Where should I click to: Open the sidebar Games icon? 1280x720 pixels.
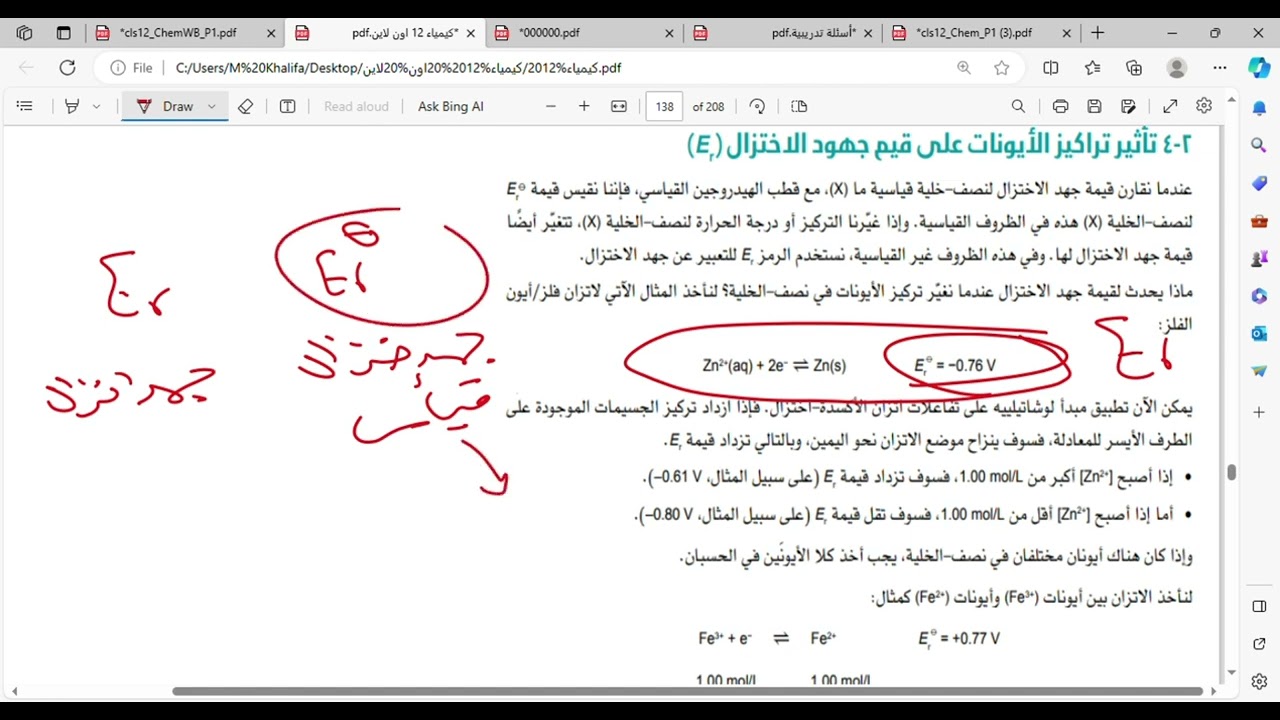point(1259,259)
